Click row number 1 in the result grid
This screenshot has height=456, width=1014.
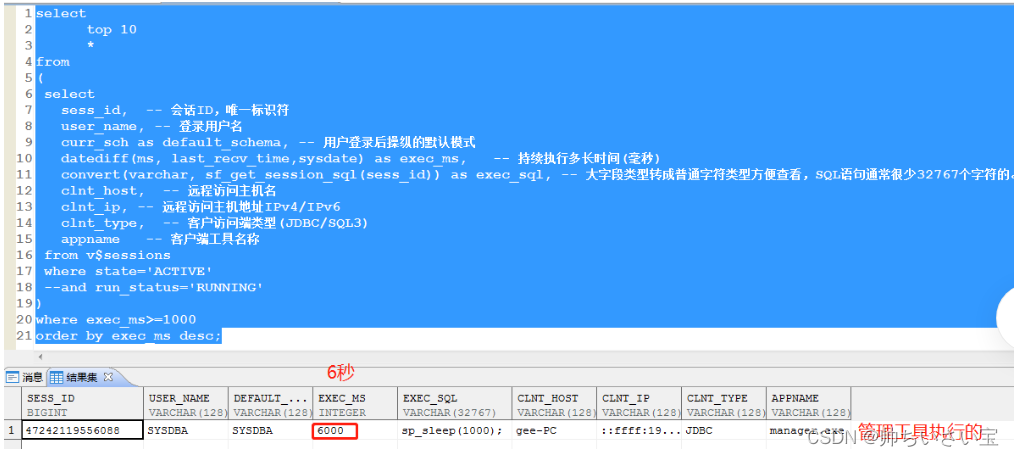point(12,431)
